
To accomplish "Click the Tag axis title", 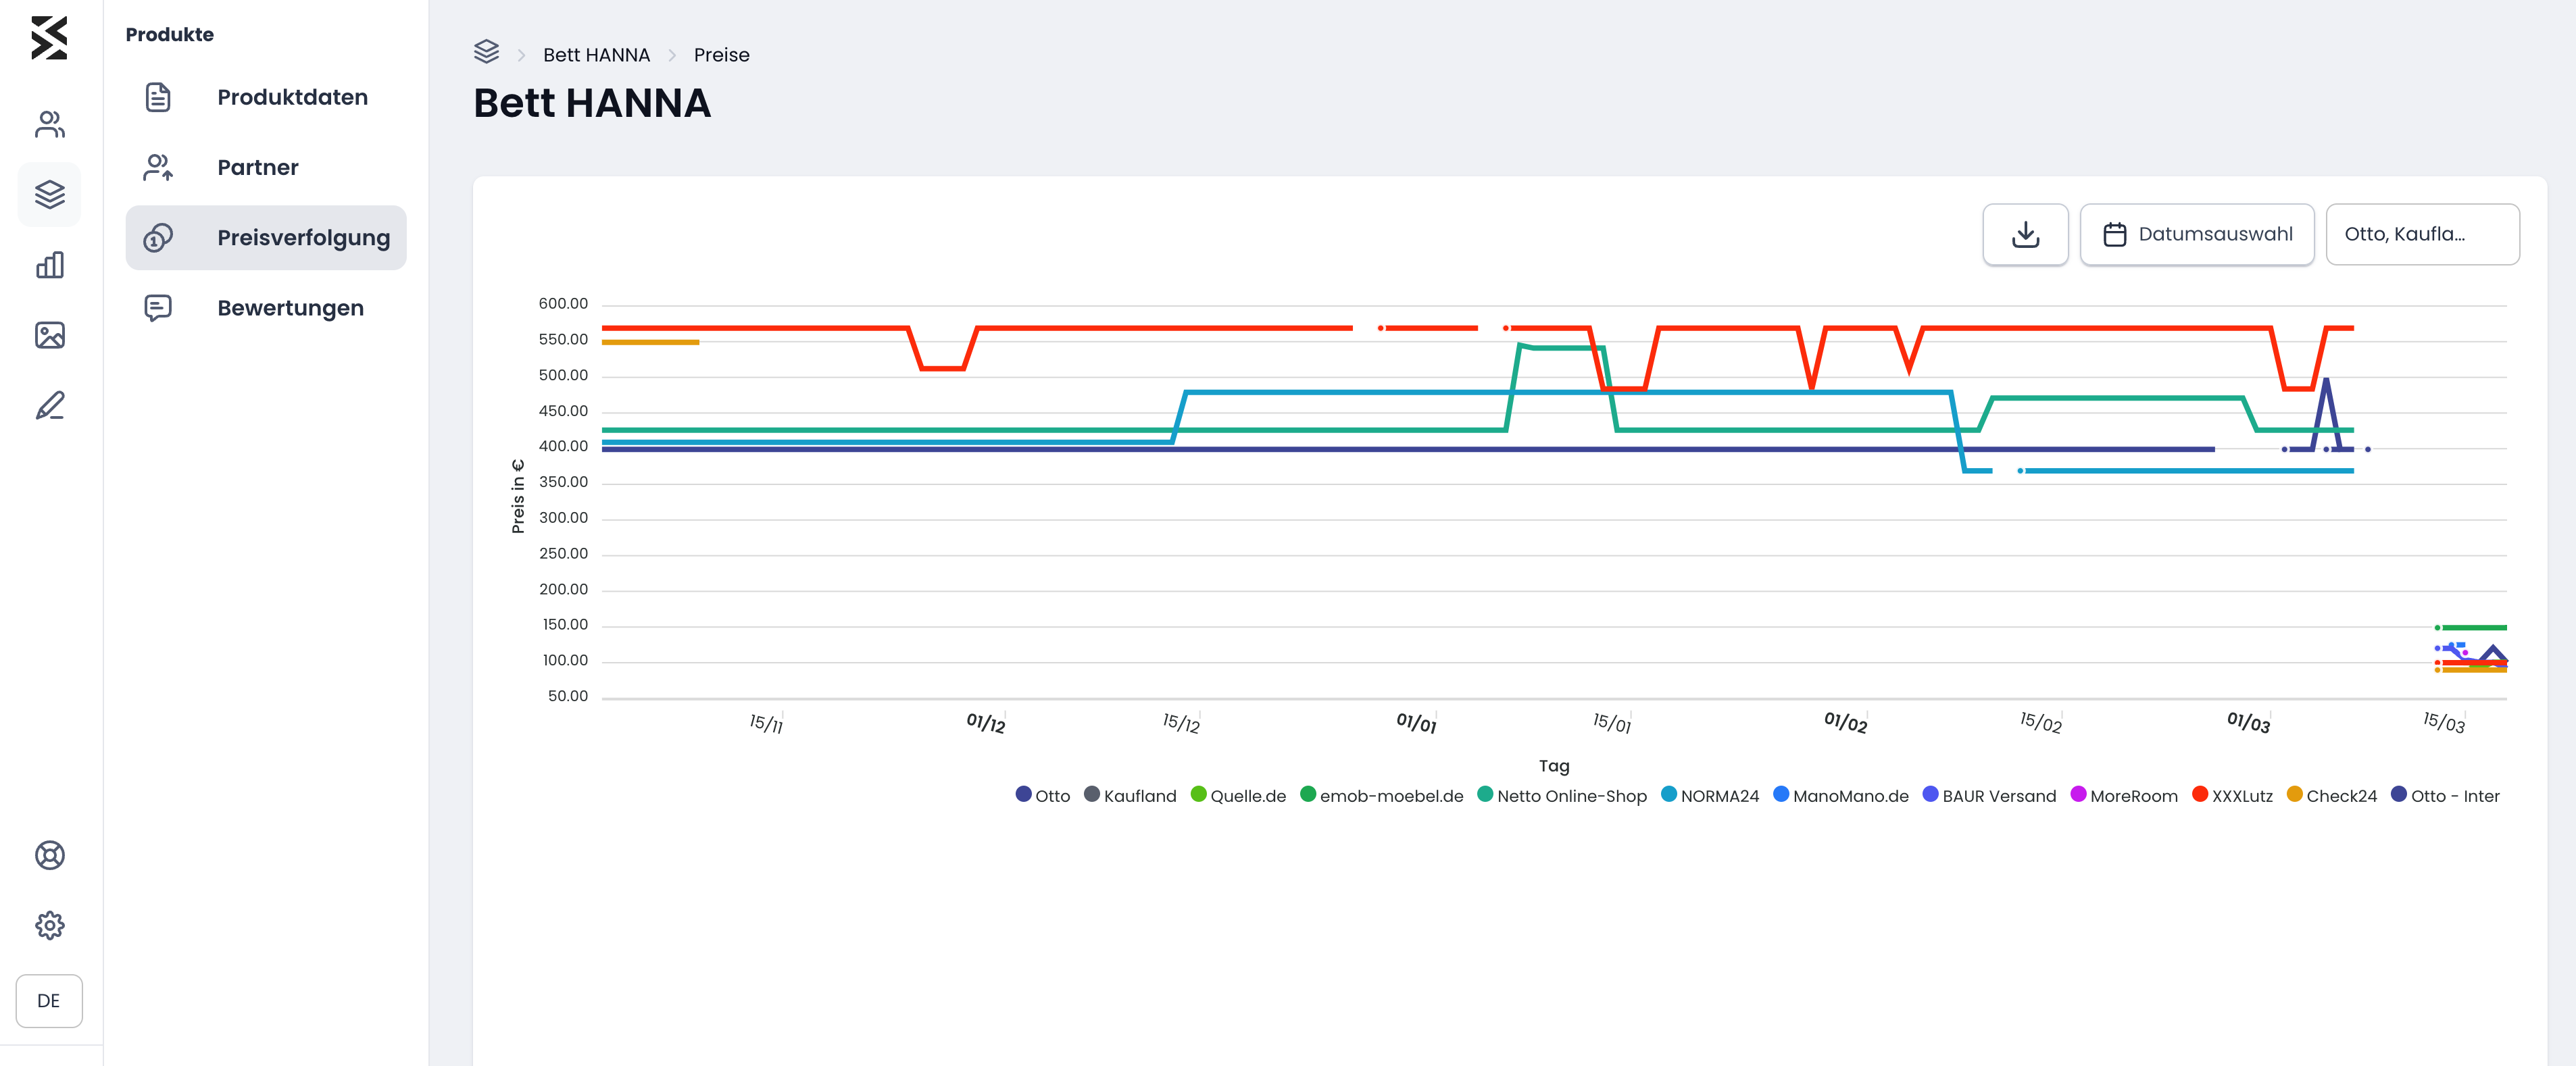I will click(1554, 766).
